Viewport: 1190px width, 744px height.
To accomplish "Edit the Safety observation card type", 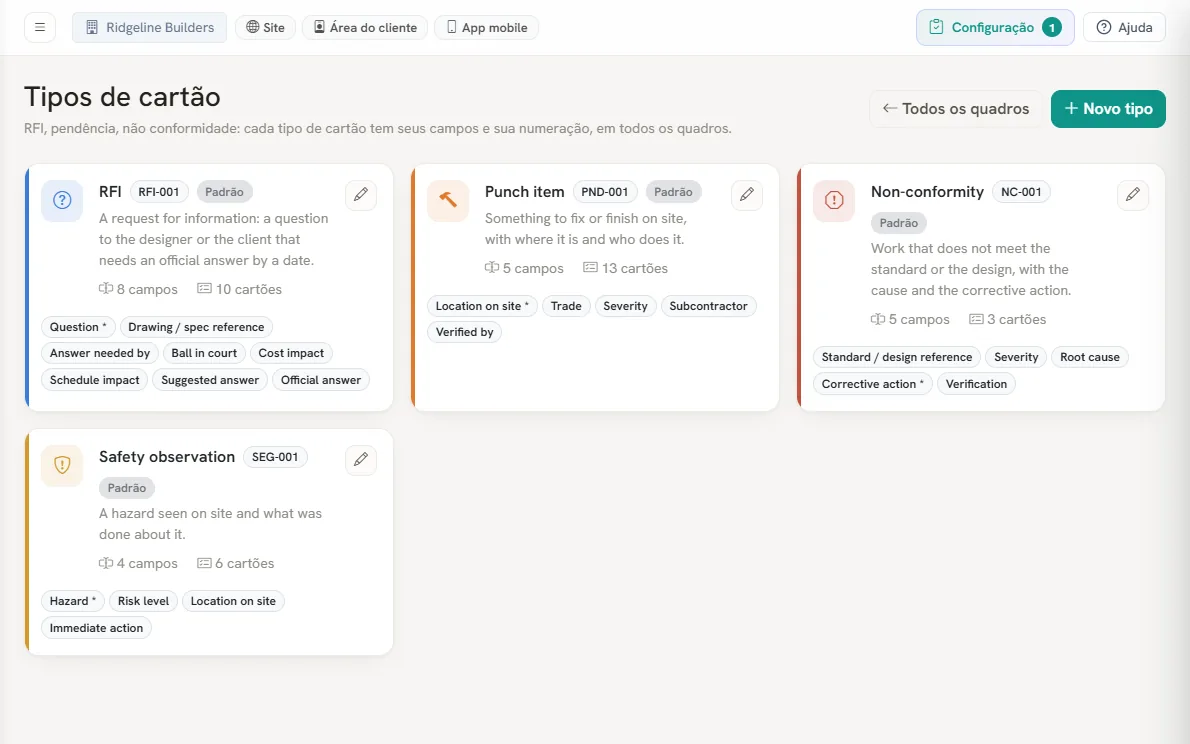I will click(x=360, y=459).
